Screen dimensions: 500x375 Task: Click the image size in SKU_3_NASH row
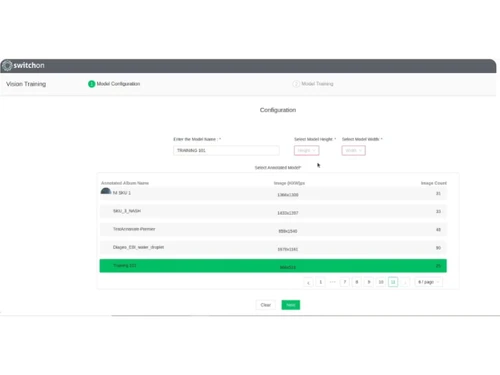(288, 213)
